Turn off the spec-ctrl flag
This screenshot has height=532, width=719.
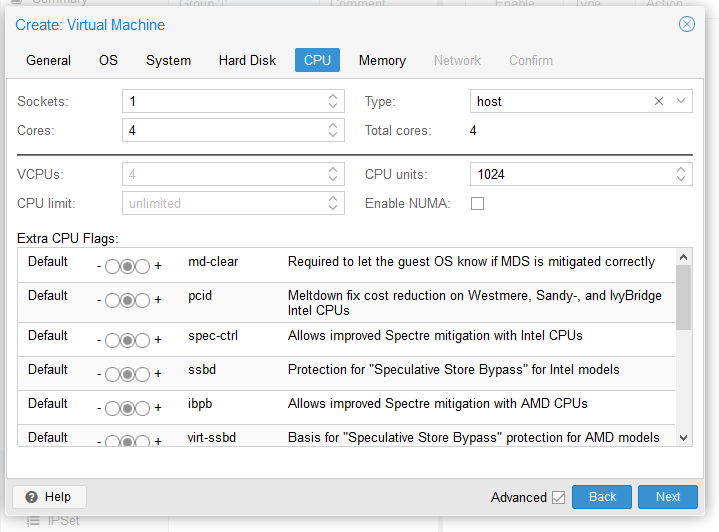(112, 340)
